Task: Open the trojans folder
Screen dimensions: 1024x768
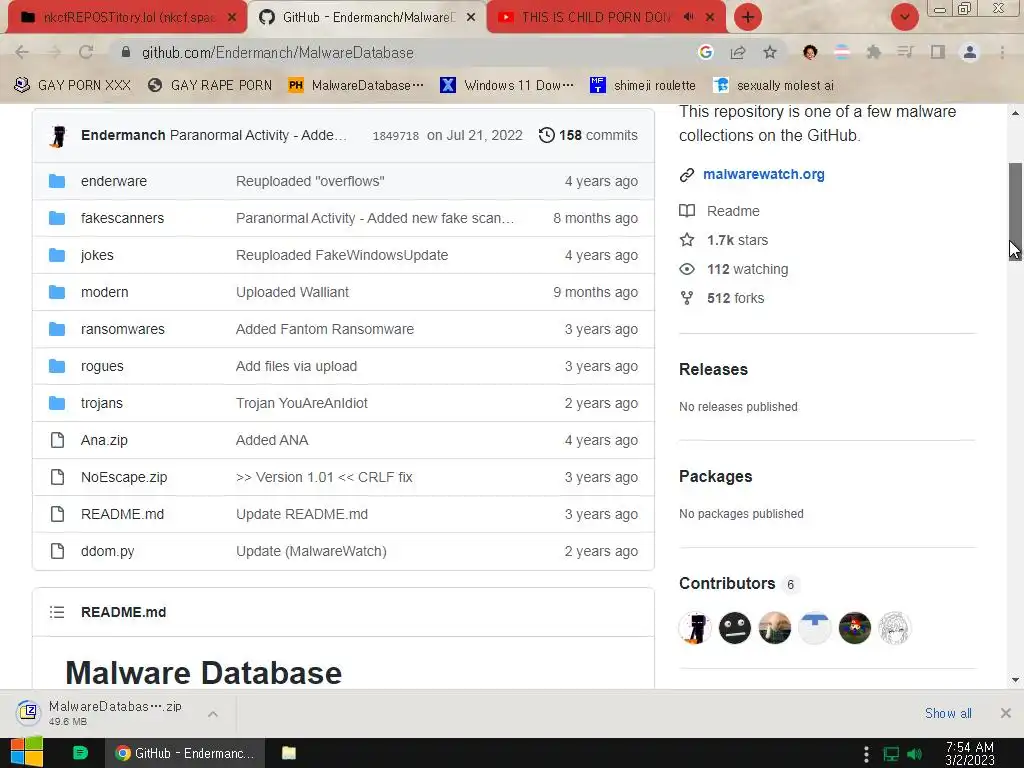Action: pos(102,403)
